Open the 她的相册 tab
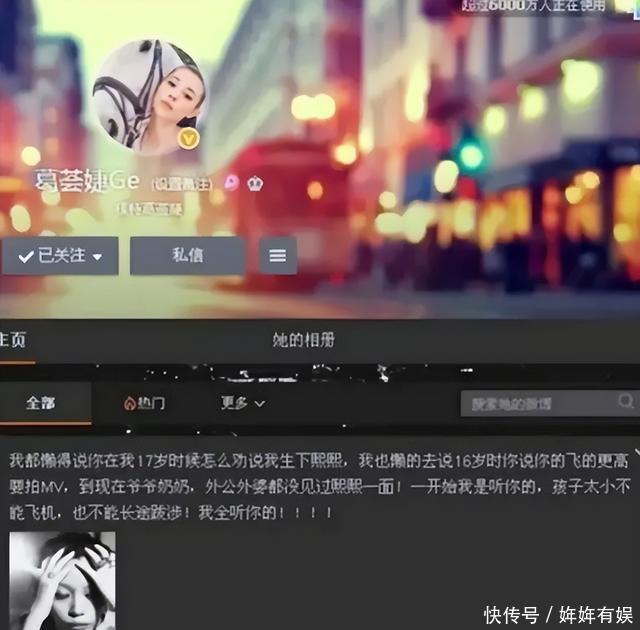The width and height of the screenshot is (640, 630). pos(303,340)
